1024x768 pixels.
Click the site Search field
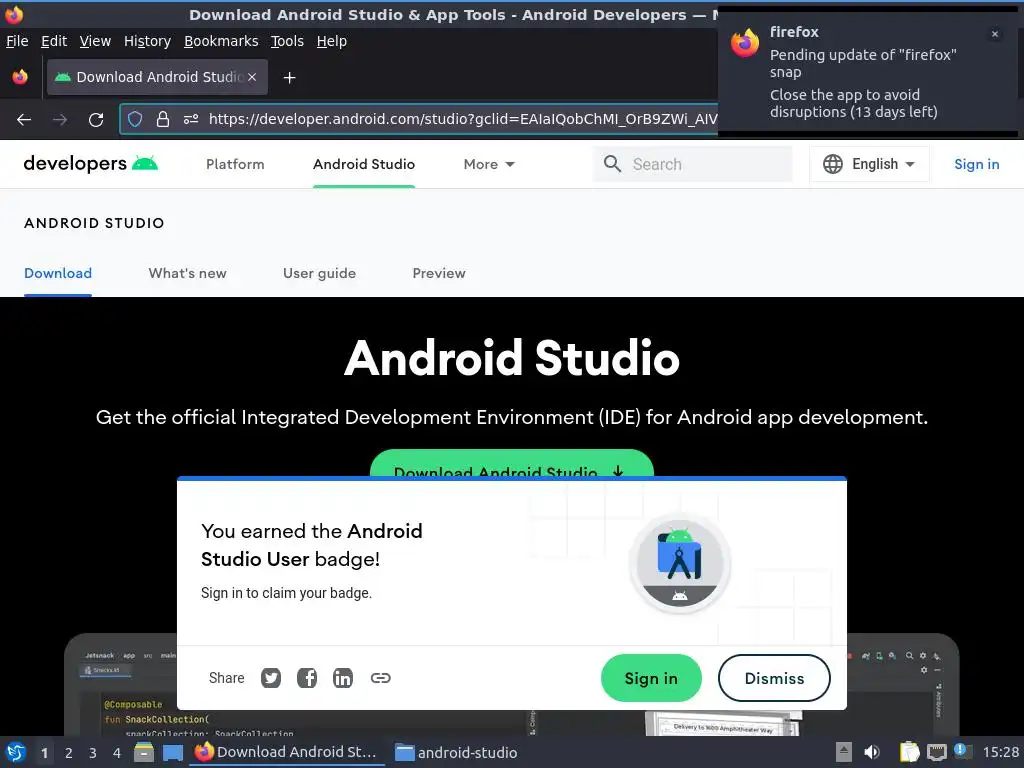tap(692, 164)
